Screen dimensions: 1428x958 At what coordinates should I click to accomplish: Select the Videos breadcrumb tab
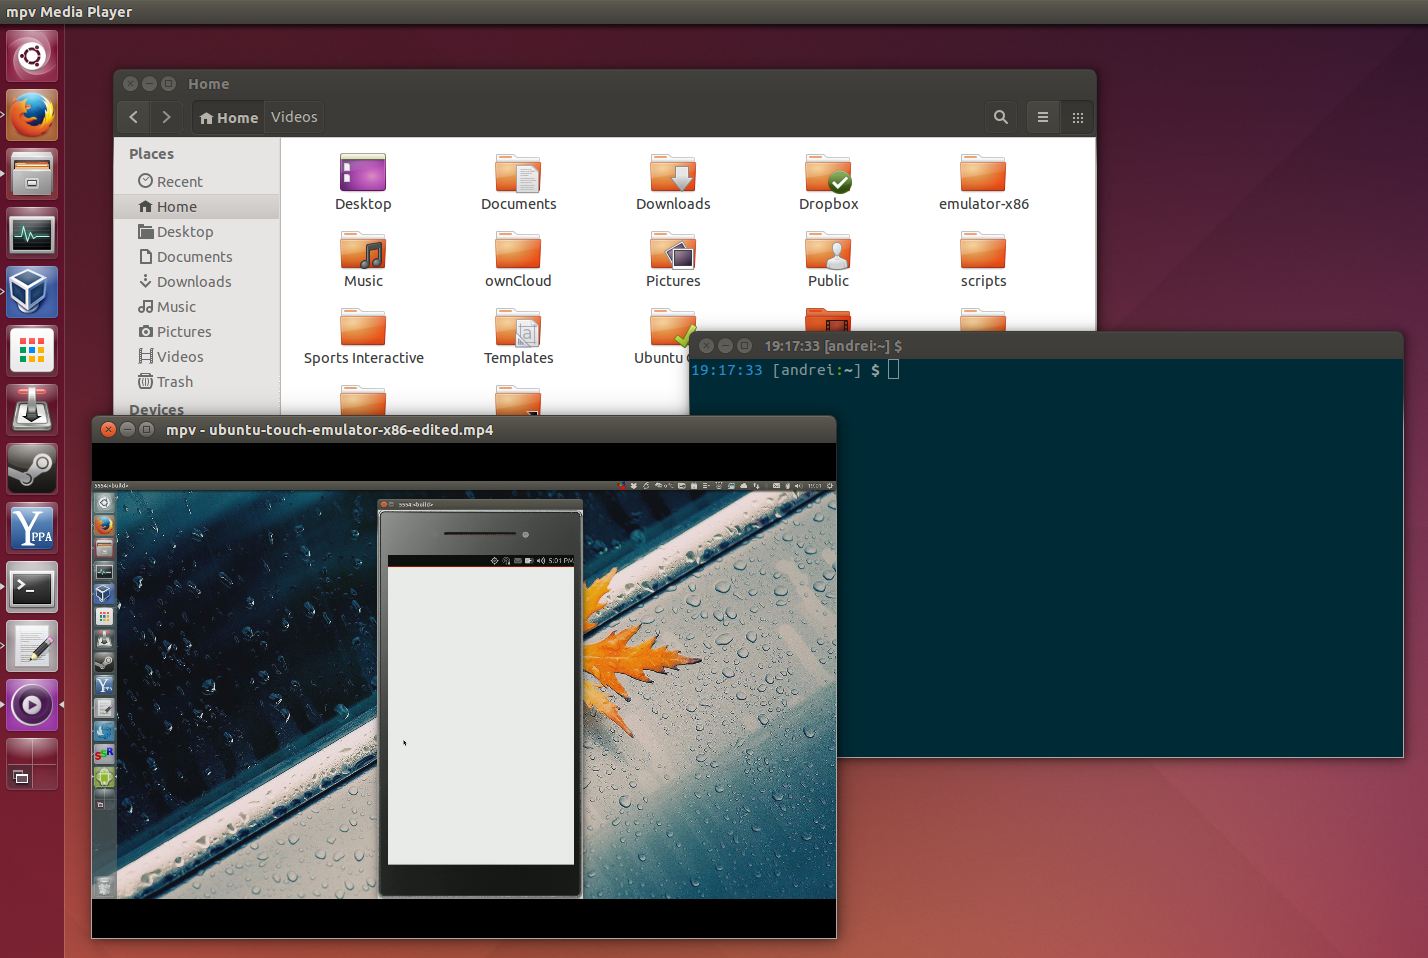pos(293,117)
